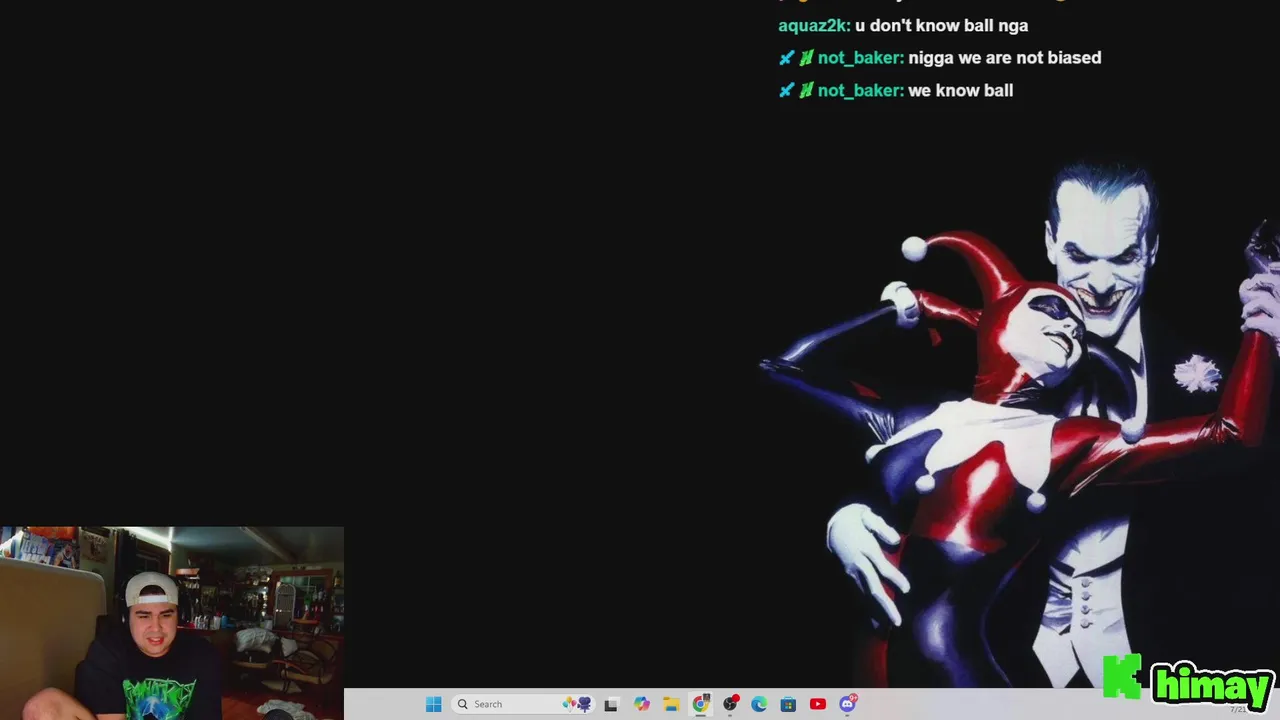
Task: Click not_baker username beside 'we know ball'
Action: coord(860,91)
